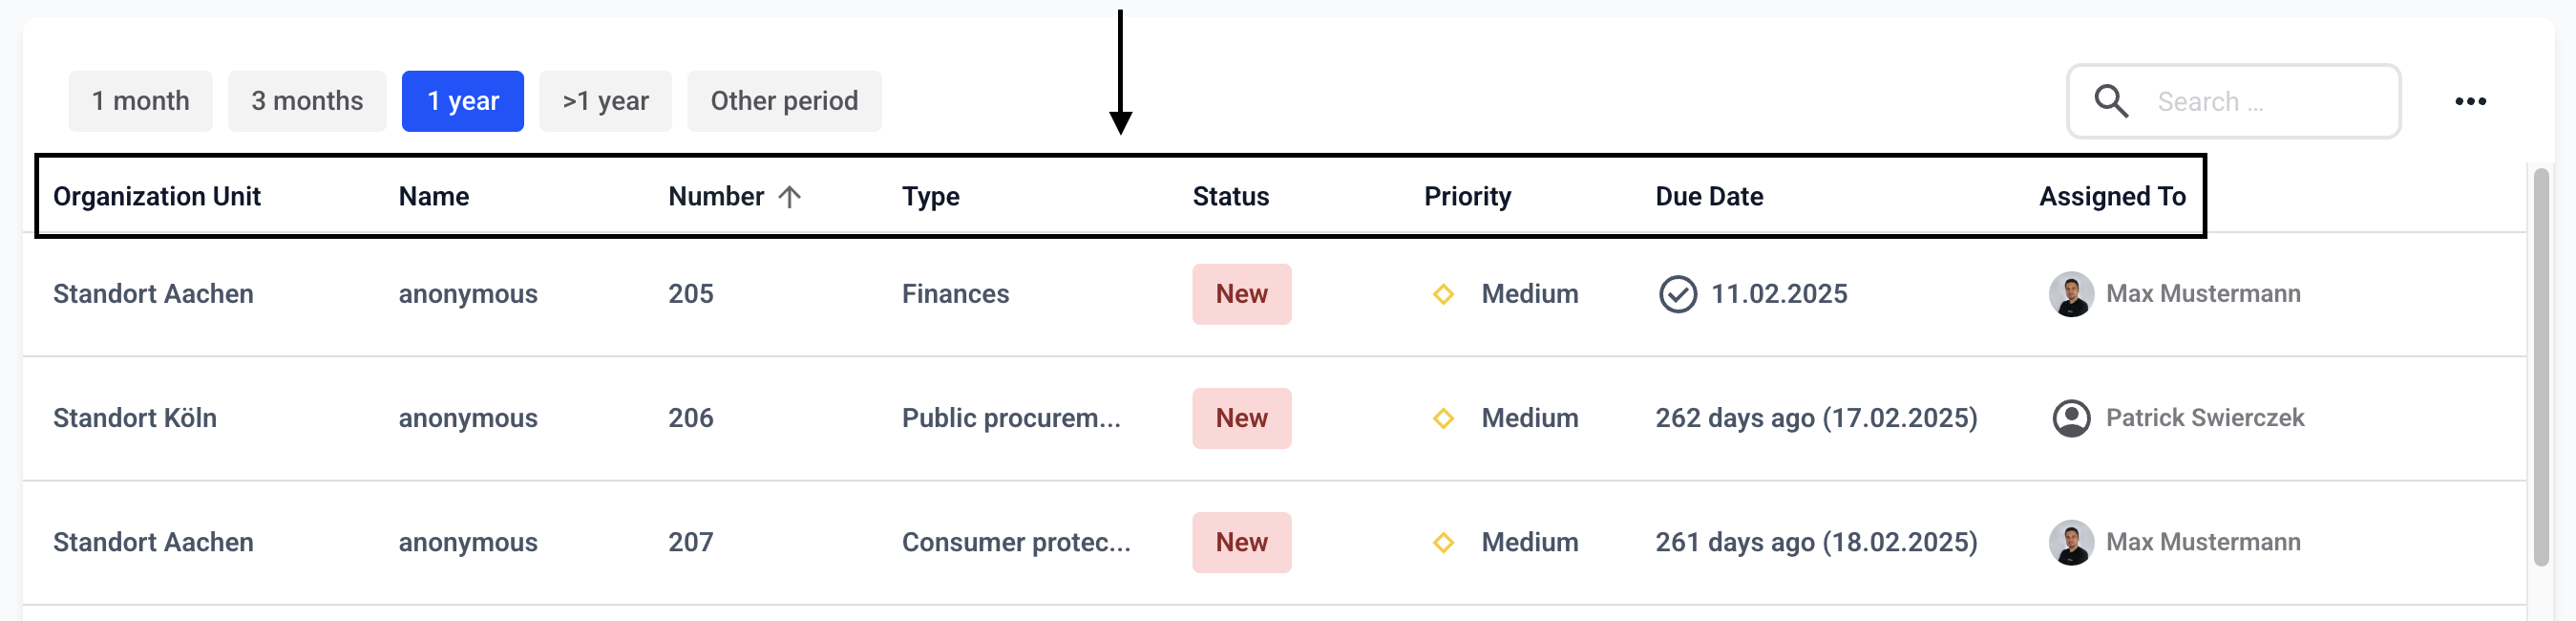The image size is (2576, 621).
Task: Toggle the 1 year period filter
Action: coord(463,101)
